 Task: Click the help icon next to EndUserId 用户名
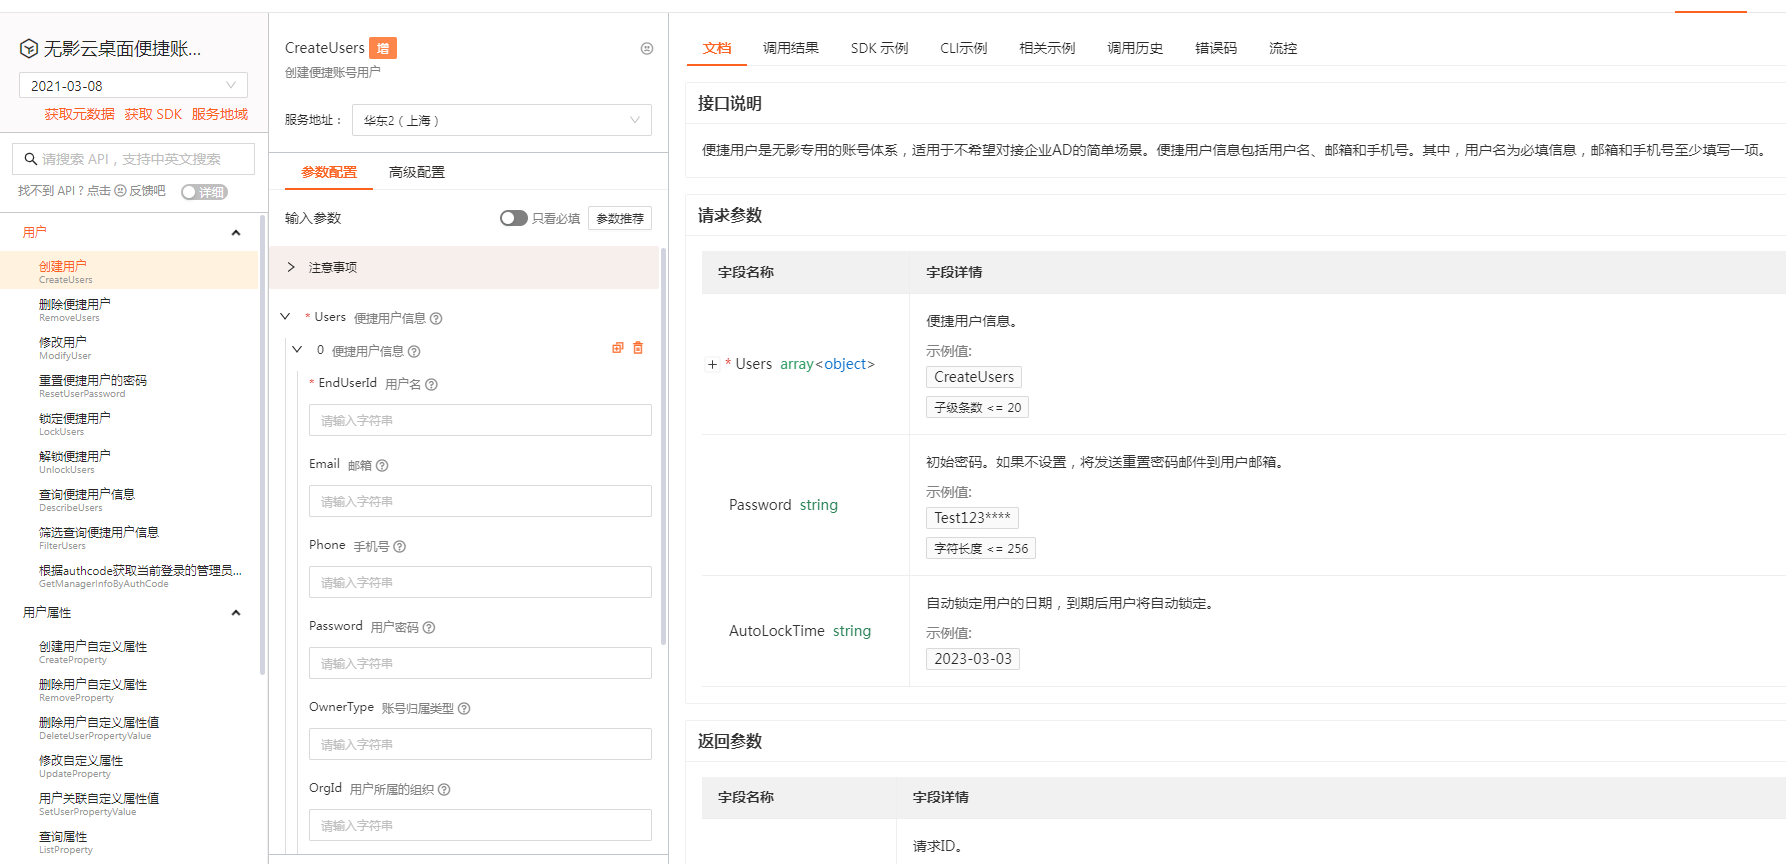(x=431, y=384)
